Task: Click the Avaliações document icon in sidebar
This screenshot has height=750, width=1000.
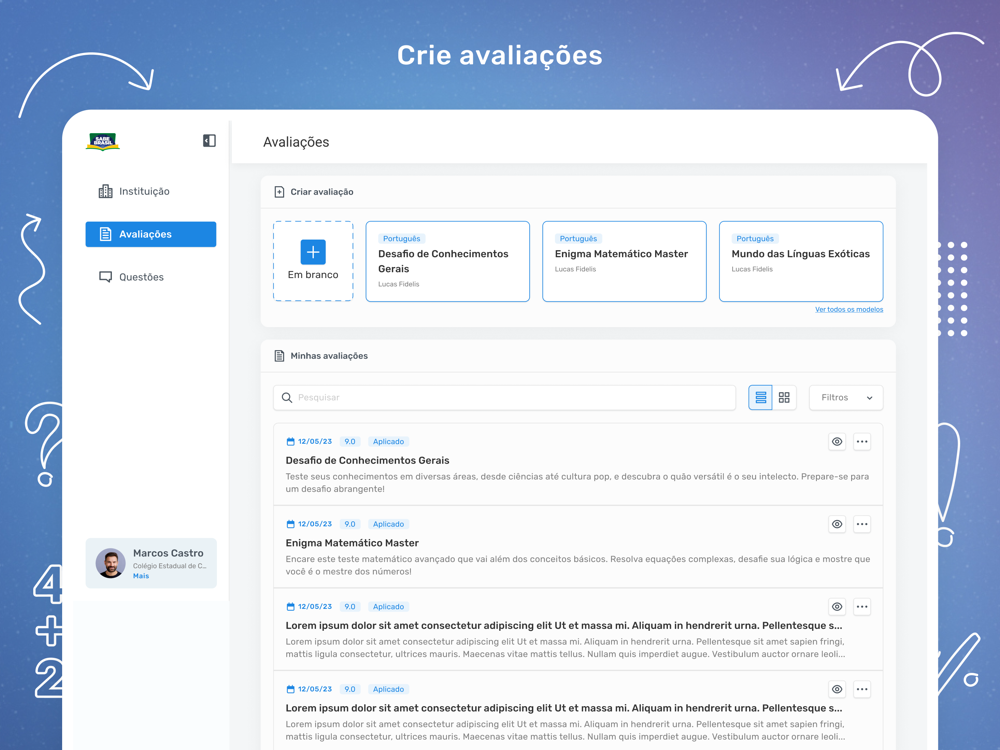Action: 105,234
